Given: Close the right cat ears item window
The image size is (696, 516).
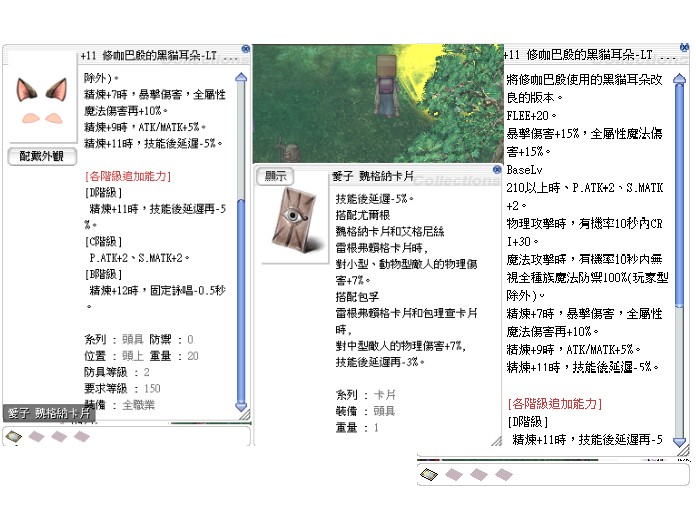Looking at the screenshot, I should click(x=684, y=47).
